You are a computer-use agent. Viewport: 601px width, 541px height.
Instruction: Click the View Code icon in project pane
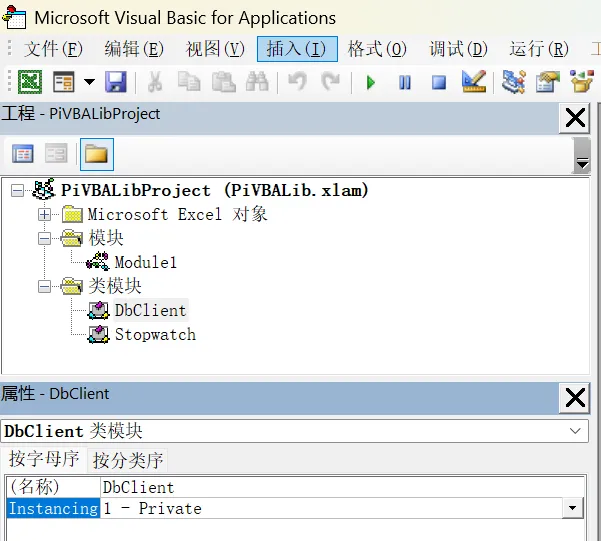click(x=23, y=154)
